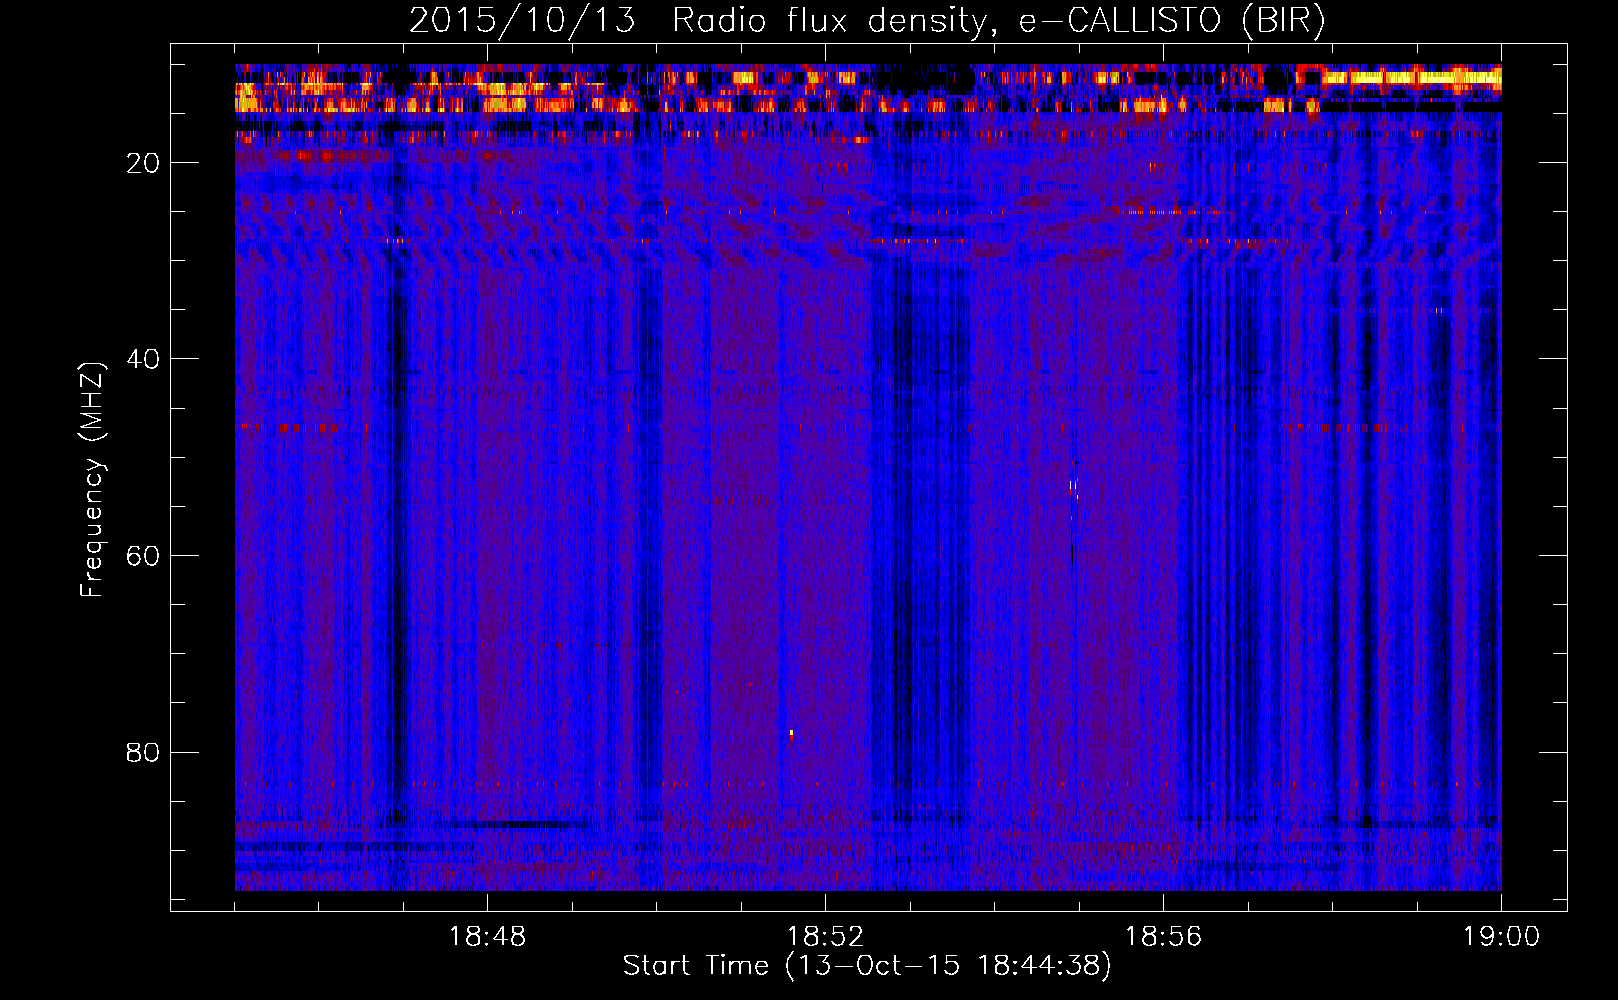Click the '60' frequency tick label
Viewport: 1618px width, 1000px height.
coord(144,556)
